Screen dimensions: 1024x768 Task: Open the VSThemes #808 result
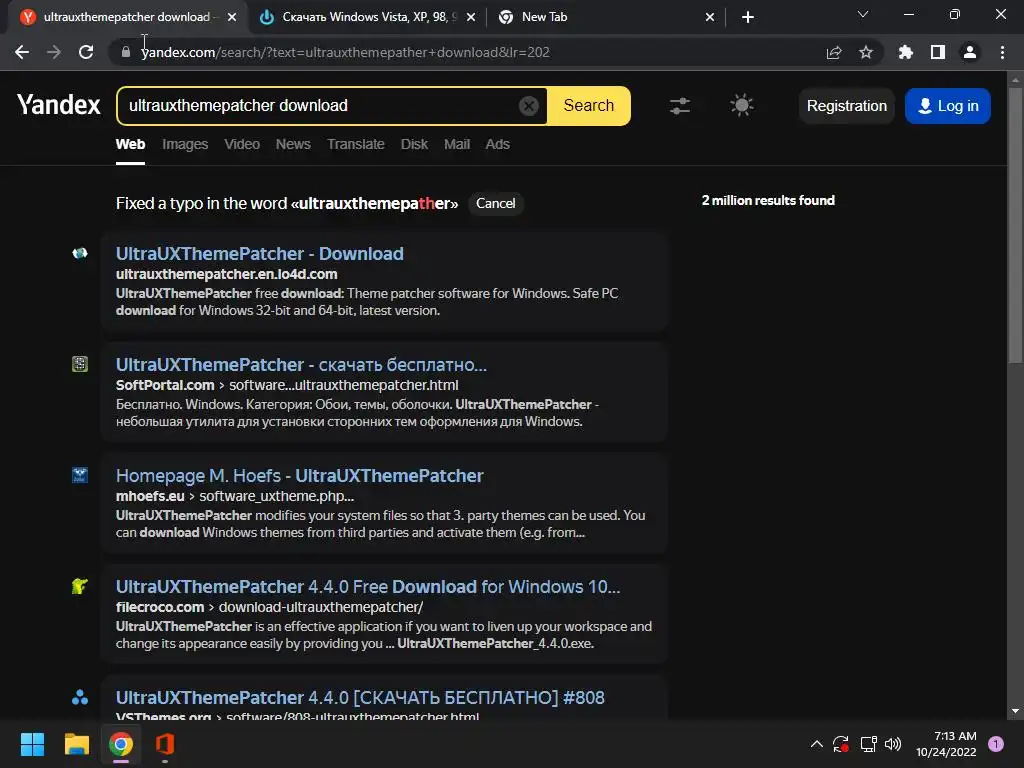[360, 697]
